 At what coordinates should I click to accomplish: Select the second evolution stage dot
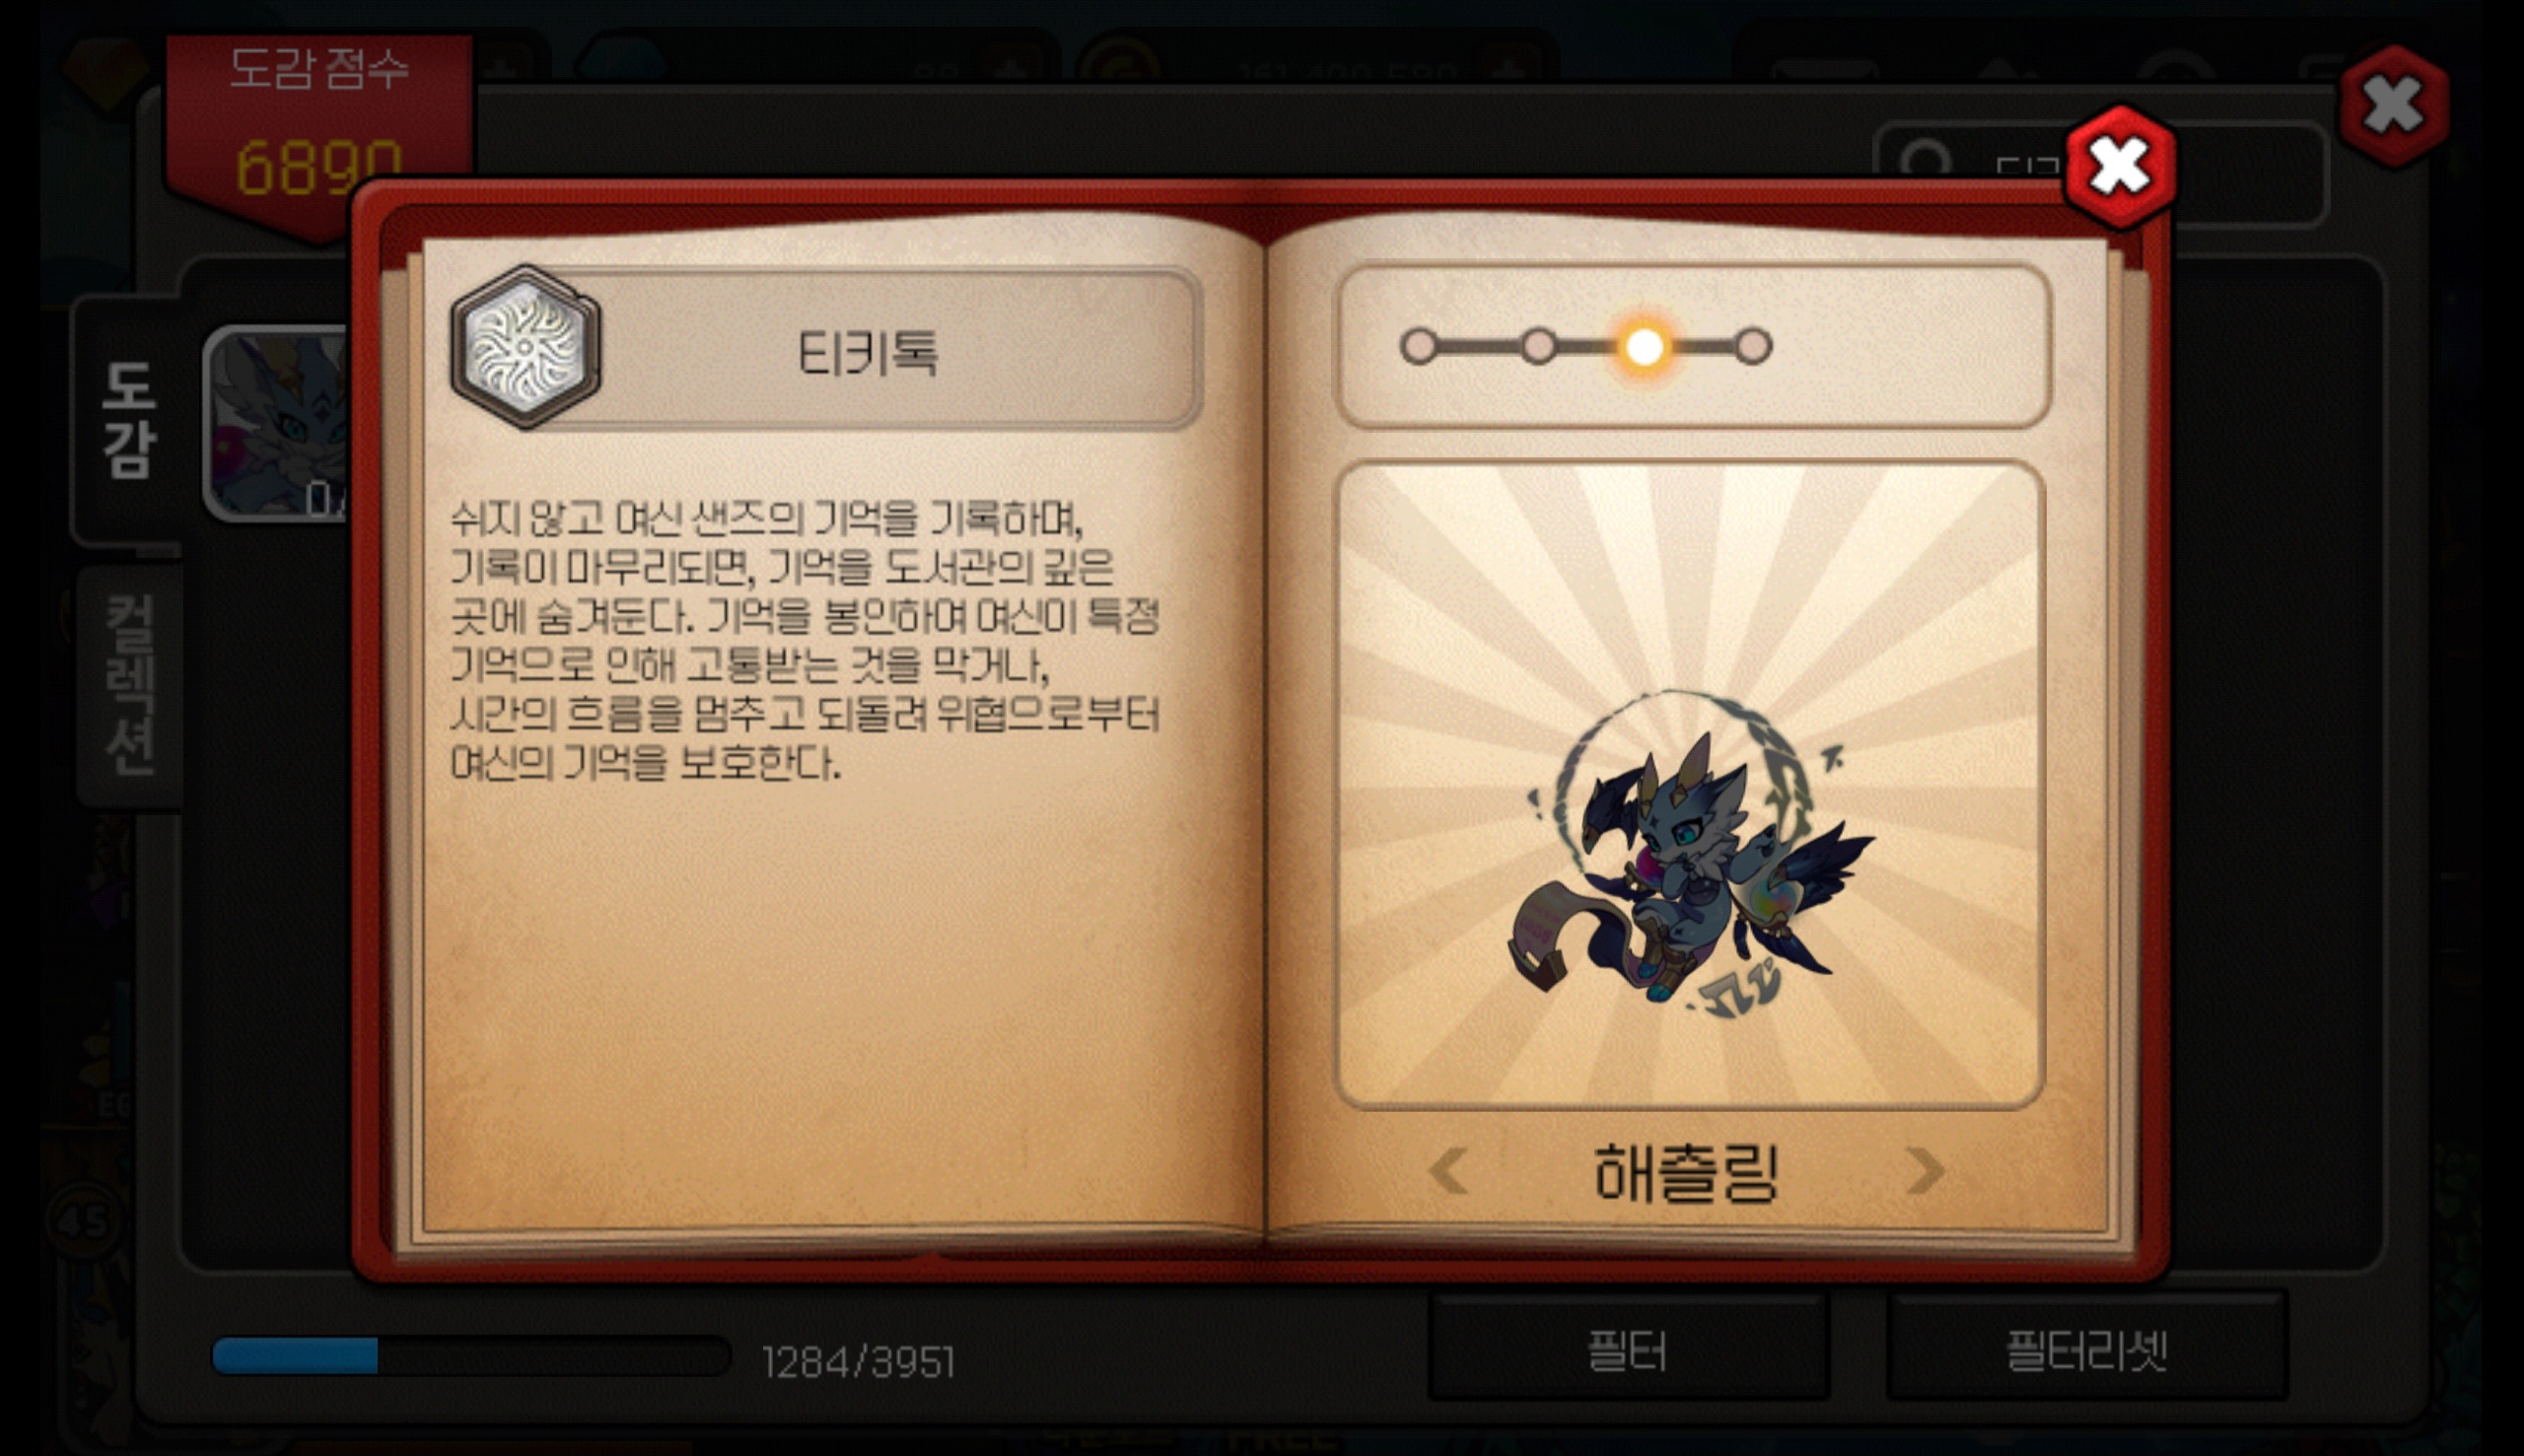[x=1538, y=347]
